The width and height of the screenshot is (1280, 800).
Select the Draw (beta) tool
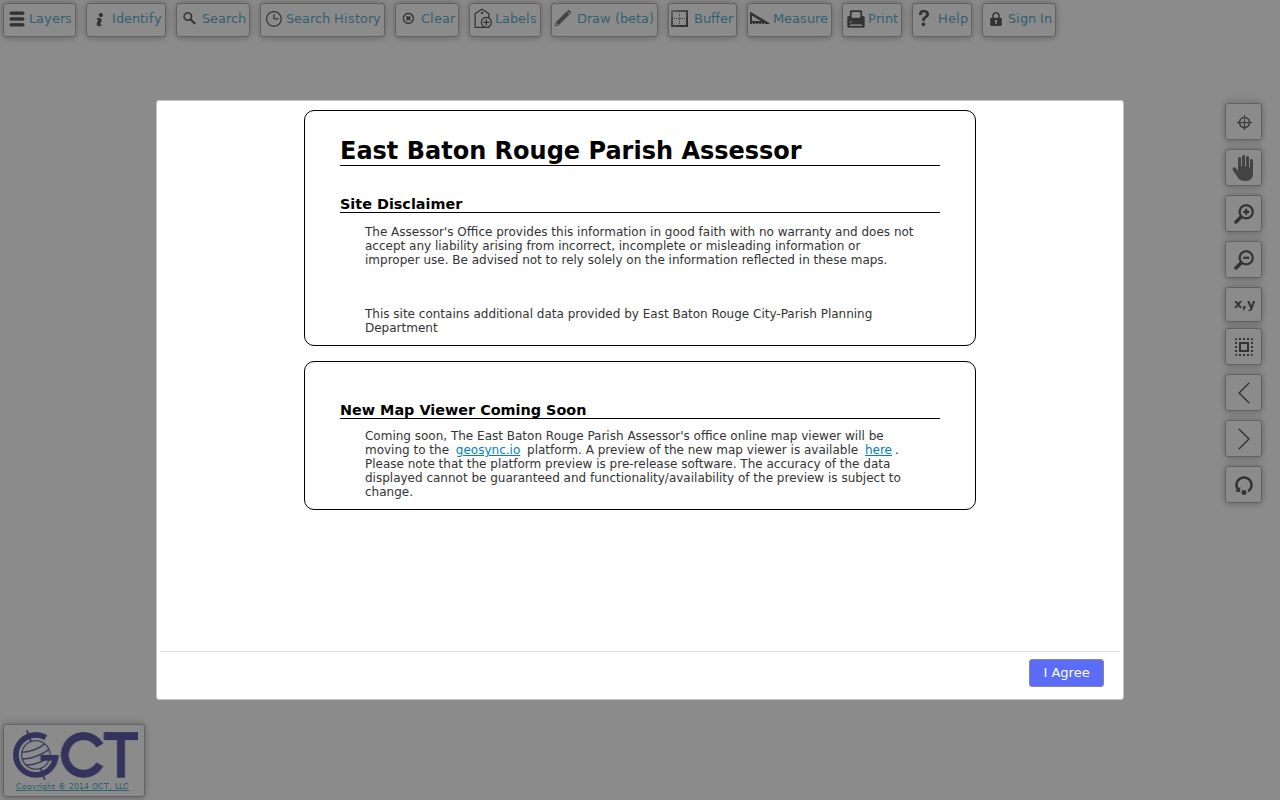click(x=604, y=19)
